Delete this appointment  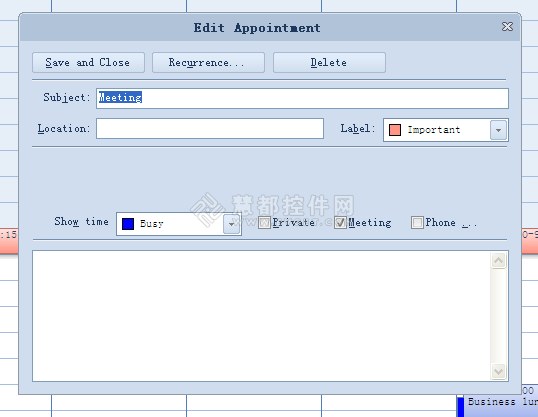point(329,62)
